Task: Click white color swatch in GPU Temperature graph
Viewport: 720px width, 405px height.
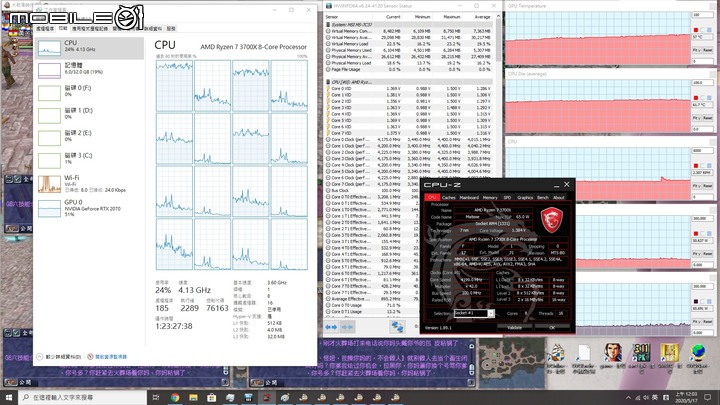Action: [x=703, y=30]
